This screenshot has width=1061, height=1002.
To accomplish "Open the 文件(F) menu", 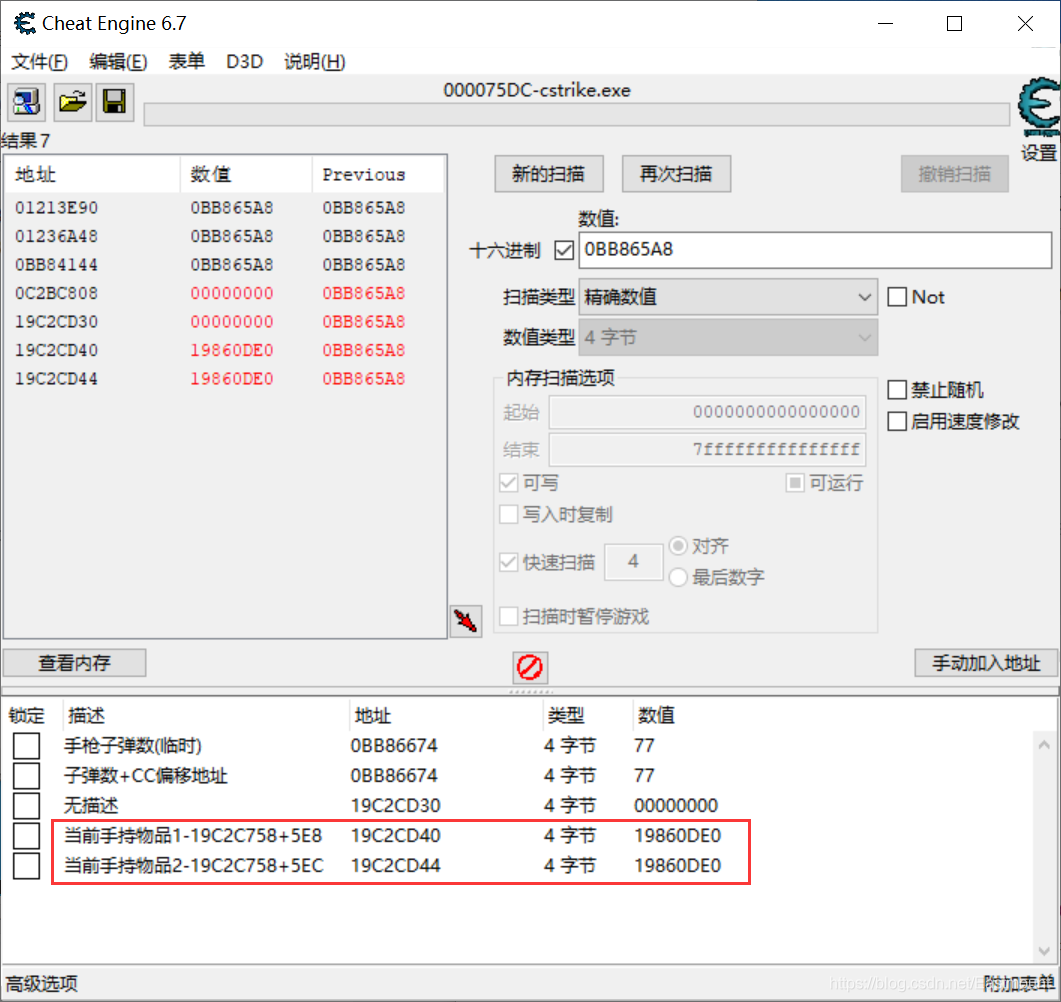I will [39, 62].
